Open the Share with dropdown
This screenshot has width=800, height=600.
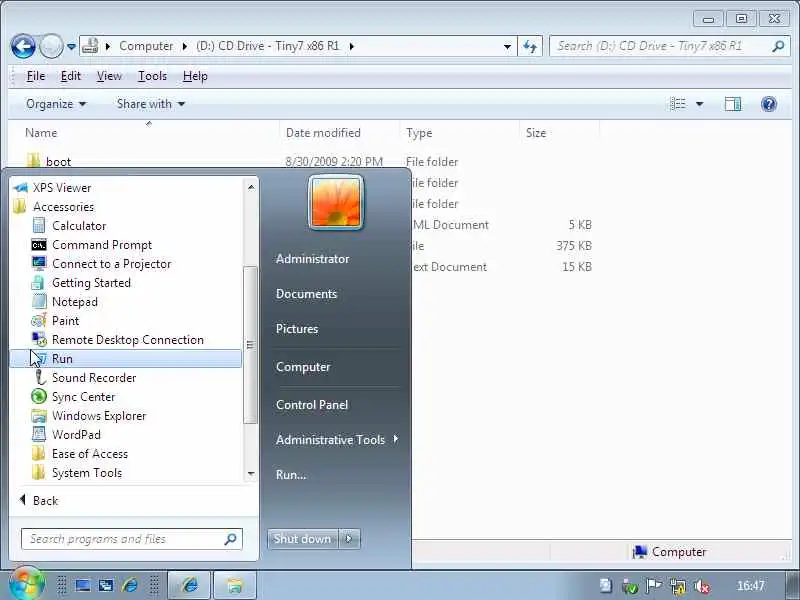tap(151, 104)
